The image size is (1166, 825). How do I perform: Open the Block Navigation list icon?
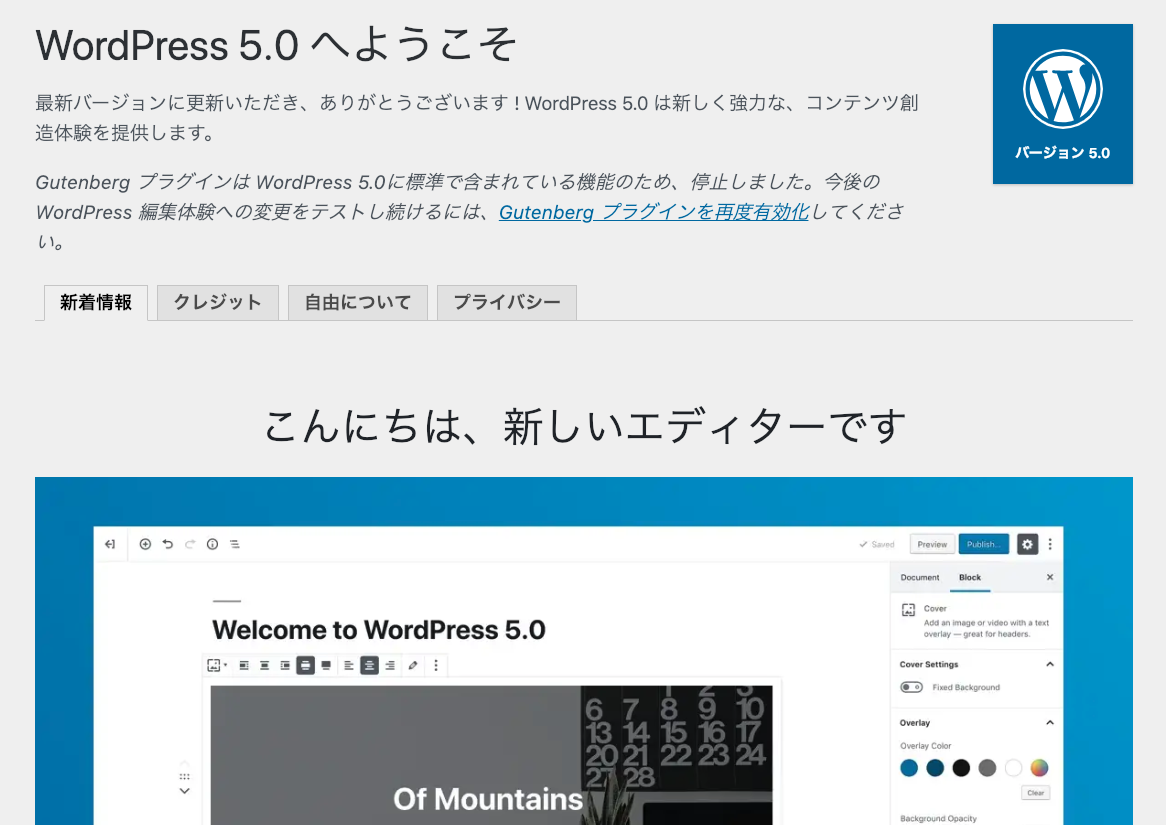tap(234, 544)
